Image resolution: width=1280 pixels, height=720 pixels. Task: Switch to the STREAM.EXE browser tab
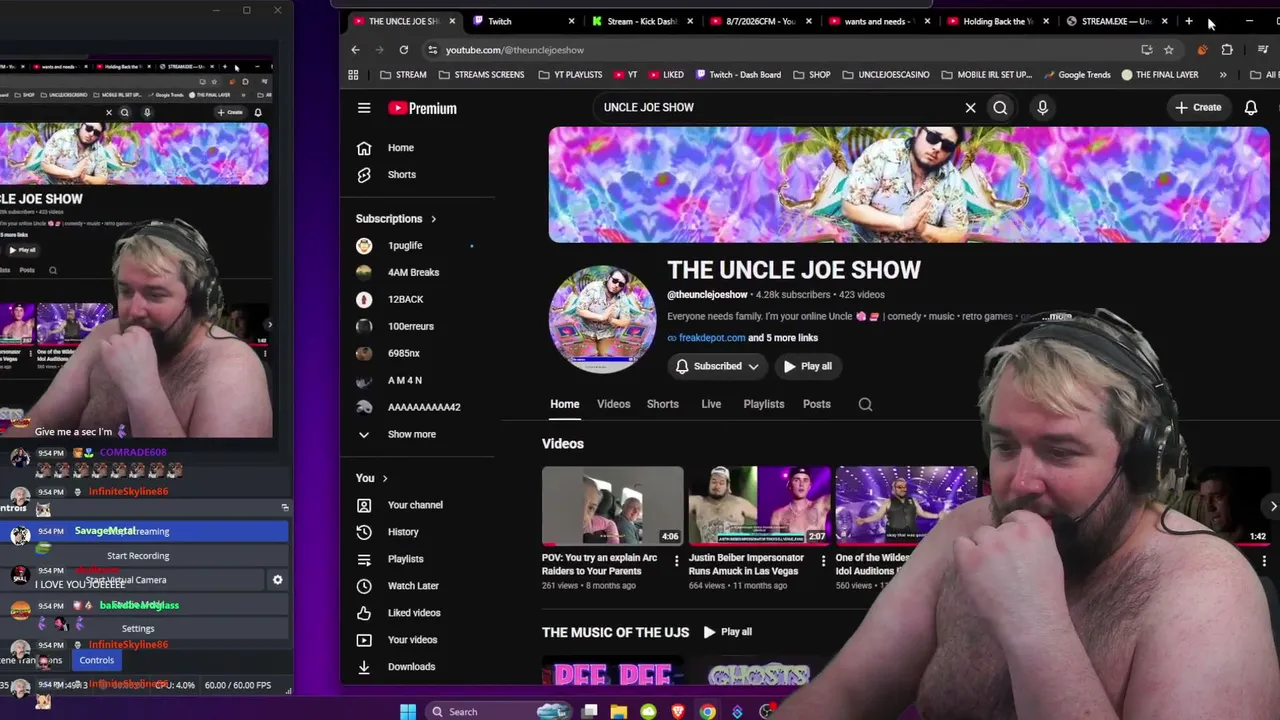[x=1118, y=21]
